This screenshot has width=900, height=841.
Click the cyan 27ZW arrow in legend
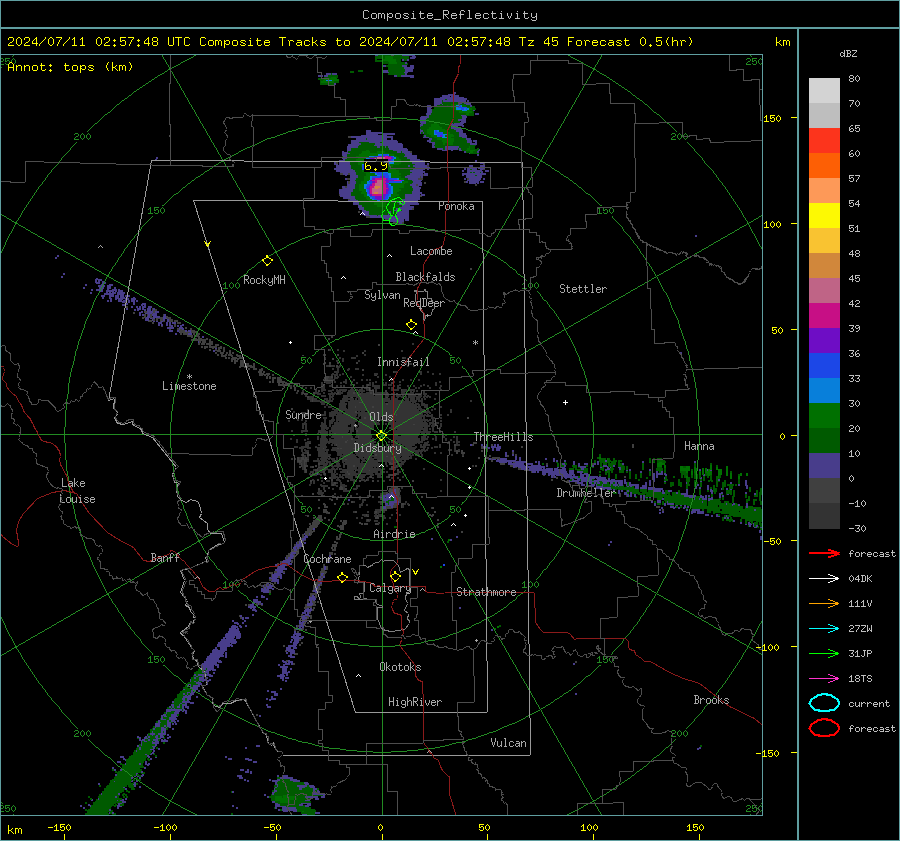coord(824,629)
